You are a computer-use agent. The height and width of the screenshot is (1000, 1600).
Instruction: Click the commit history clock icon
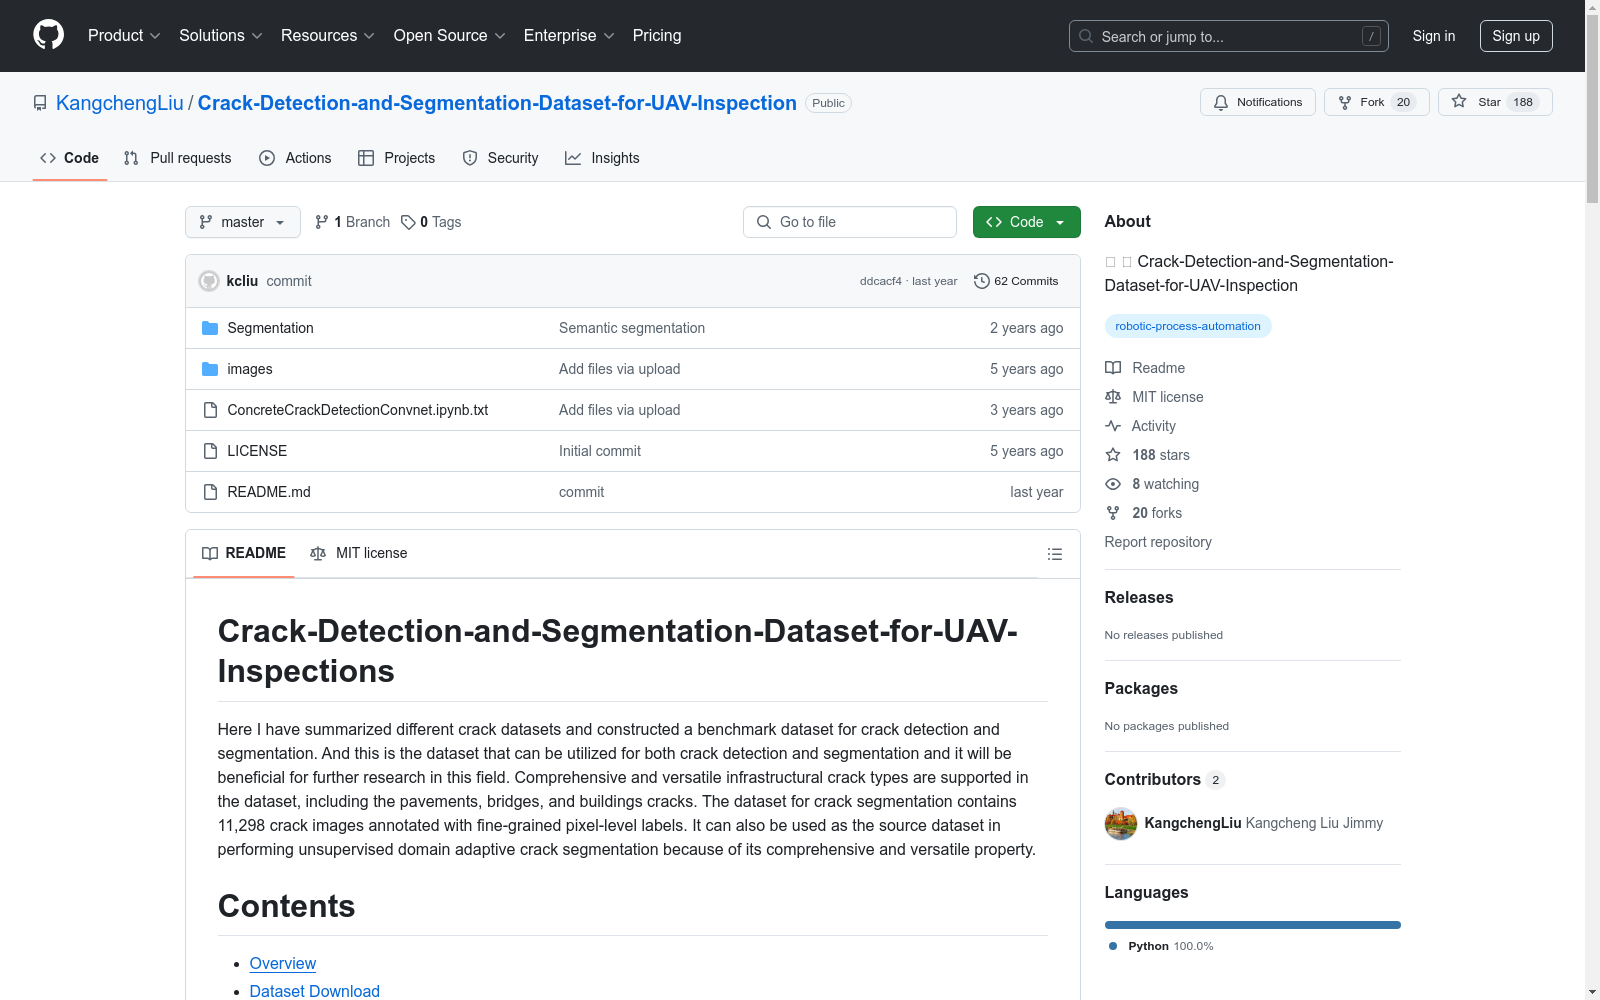click(981, 281)
